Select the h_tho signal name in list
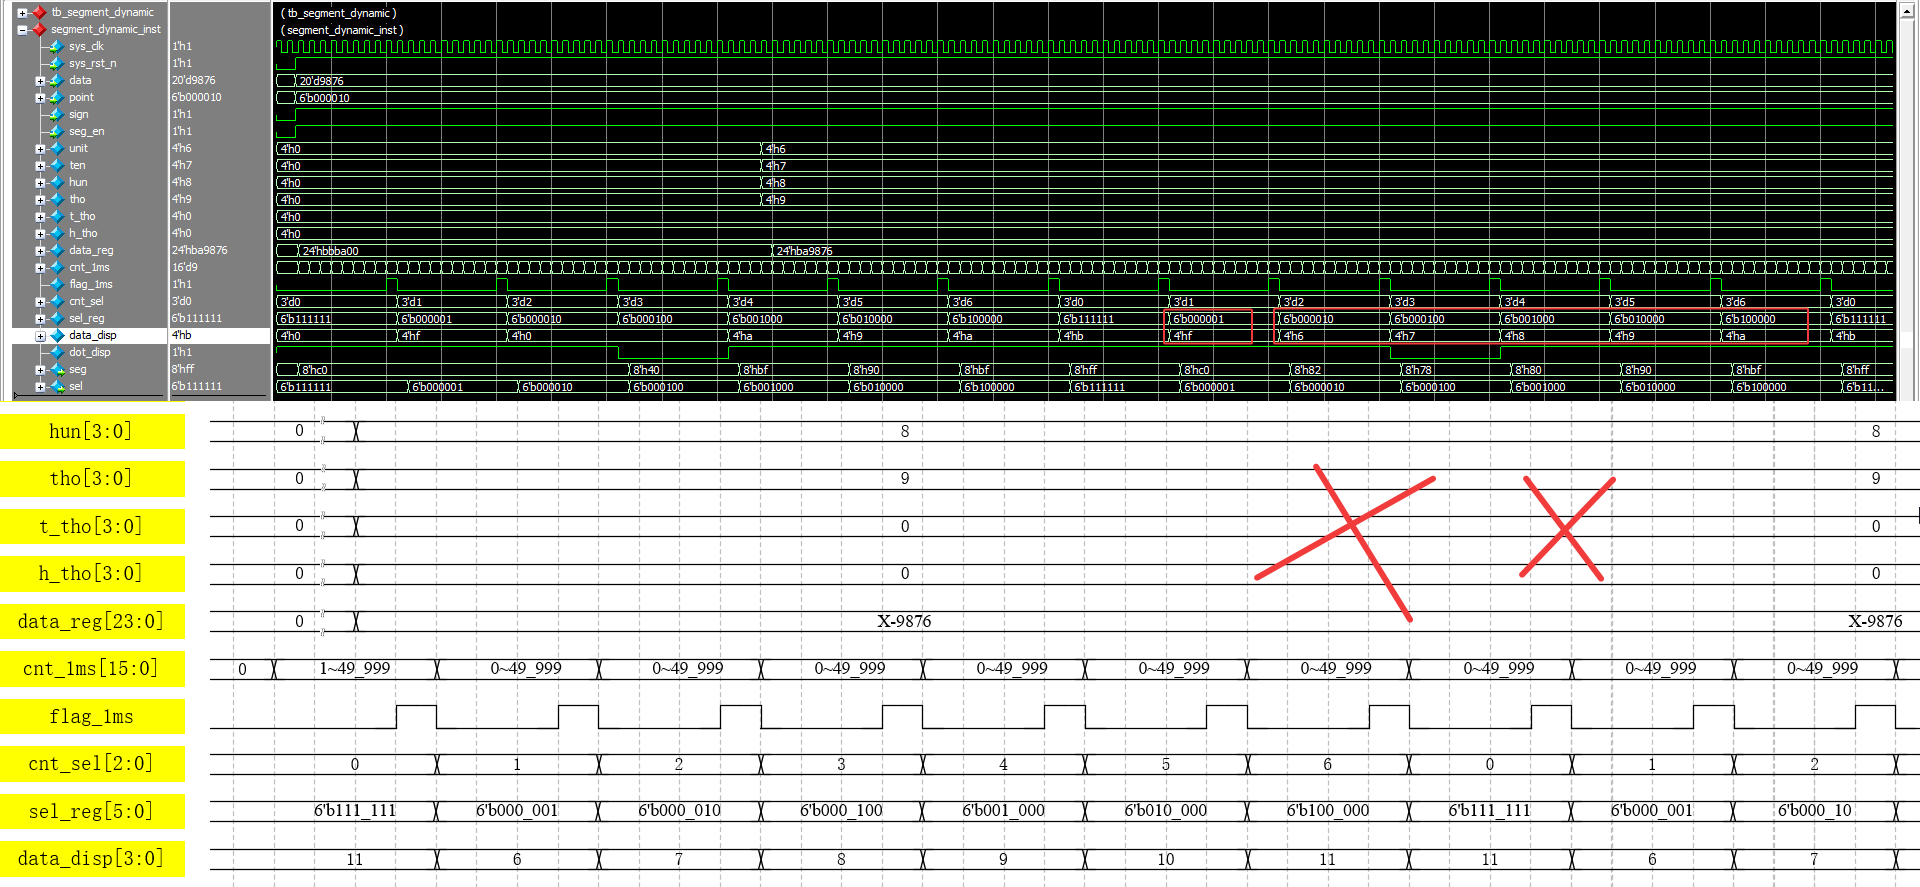The height and width of the screenshot is (887, 1920). [83, 233]
